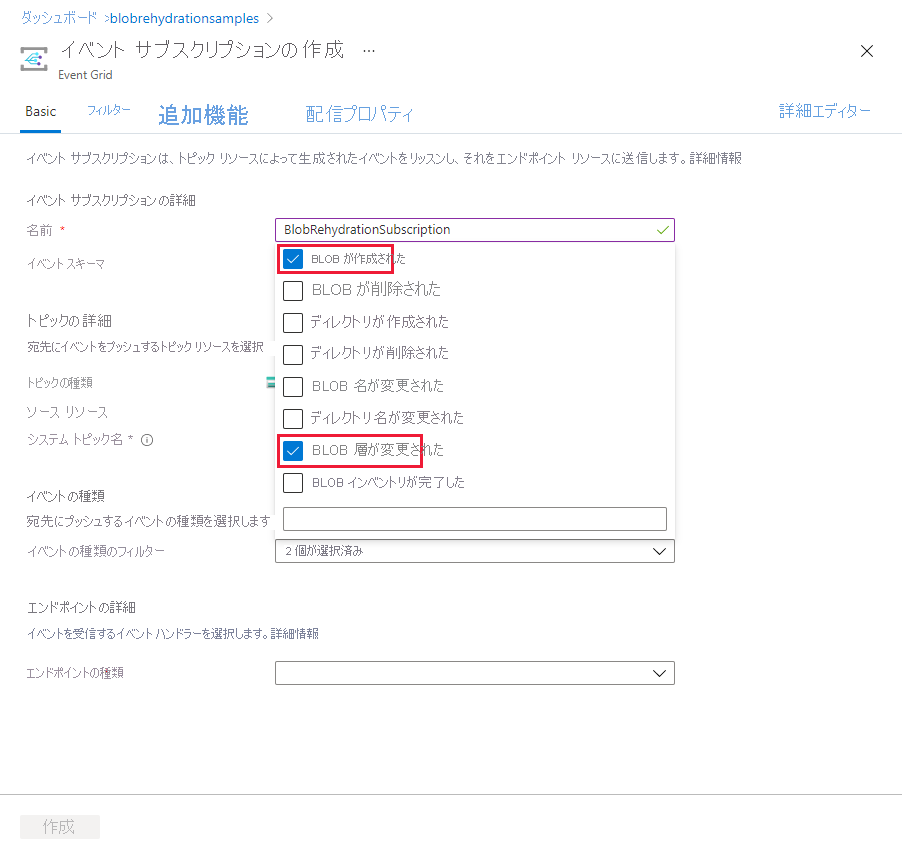902x859 pixels.
Task: Collapse the イベントの種類のフィルター dropdown
Action: (x=659, y=550)
